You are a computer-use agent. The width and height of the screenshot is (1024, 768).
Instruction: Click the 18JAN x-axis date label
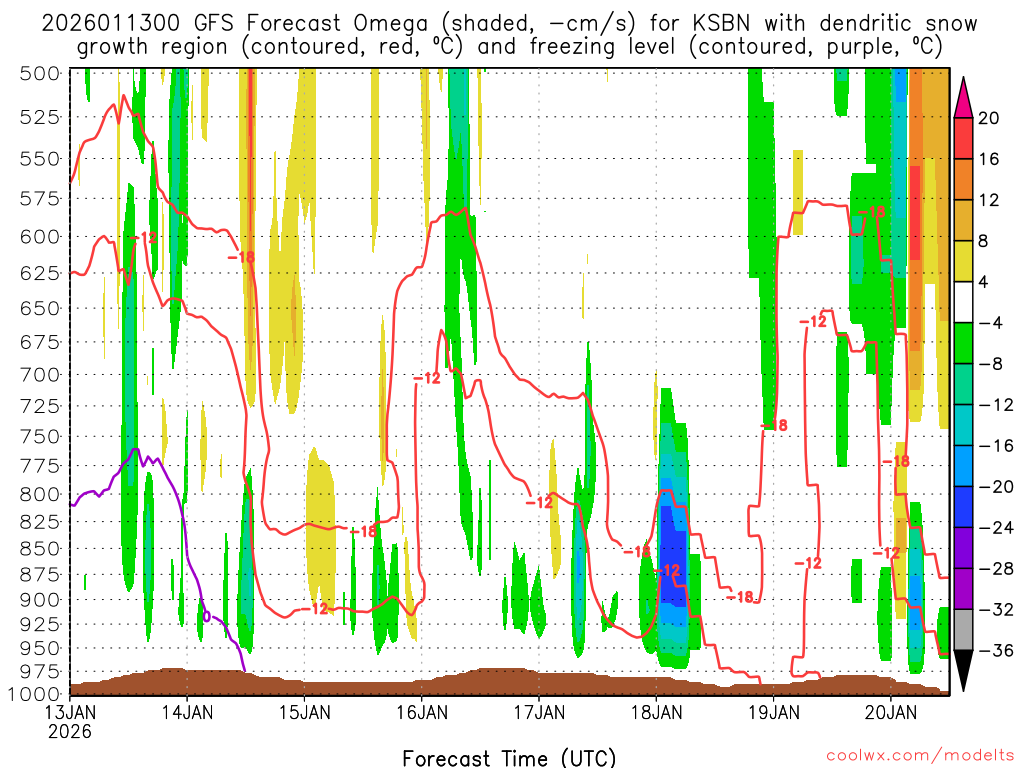(x=656, y=712)
